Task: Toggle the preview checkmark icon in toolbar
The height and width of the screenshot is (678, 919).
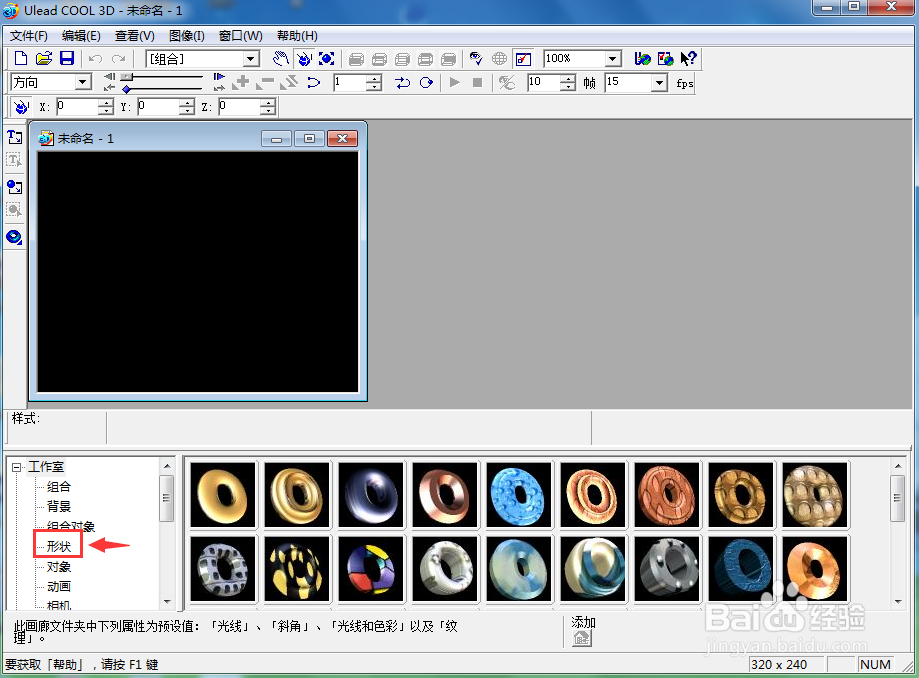Action: [523, 59]
